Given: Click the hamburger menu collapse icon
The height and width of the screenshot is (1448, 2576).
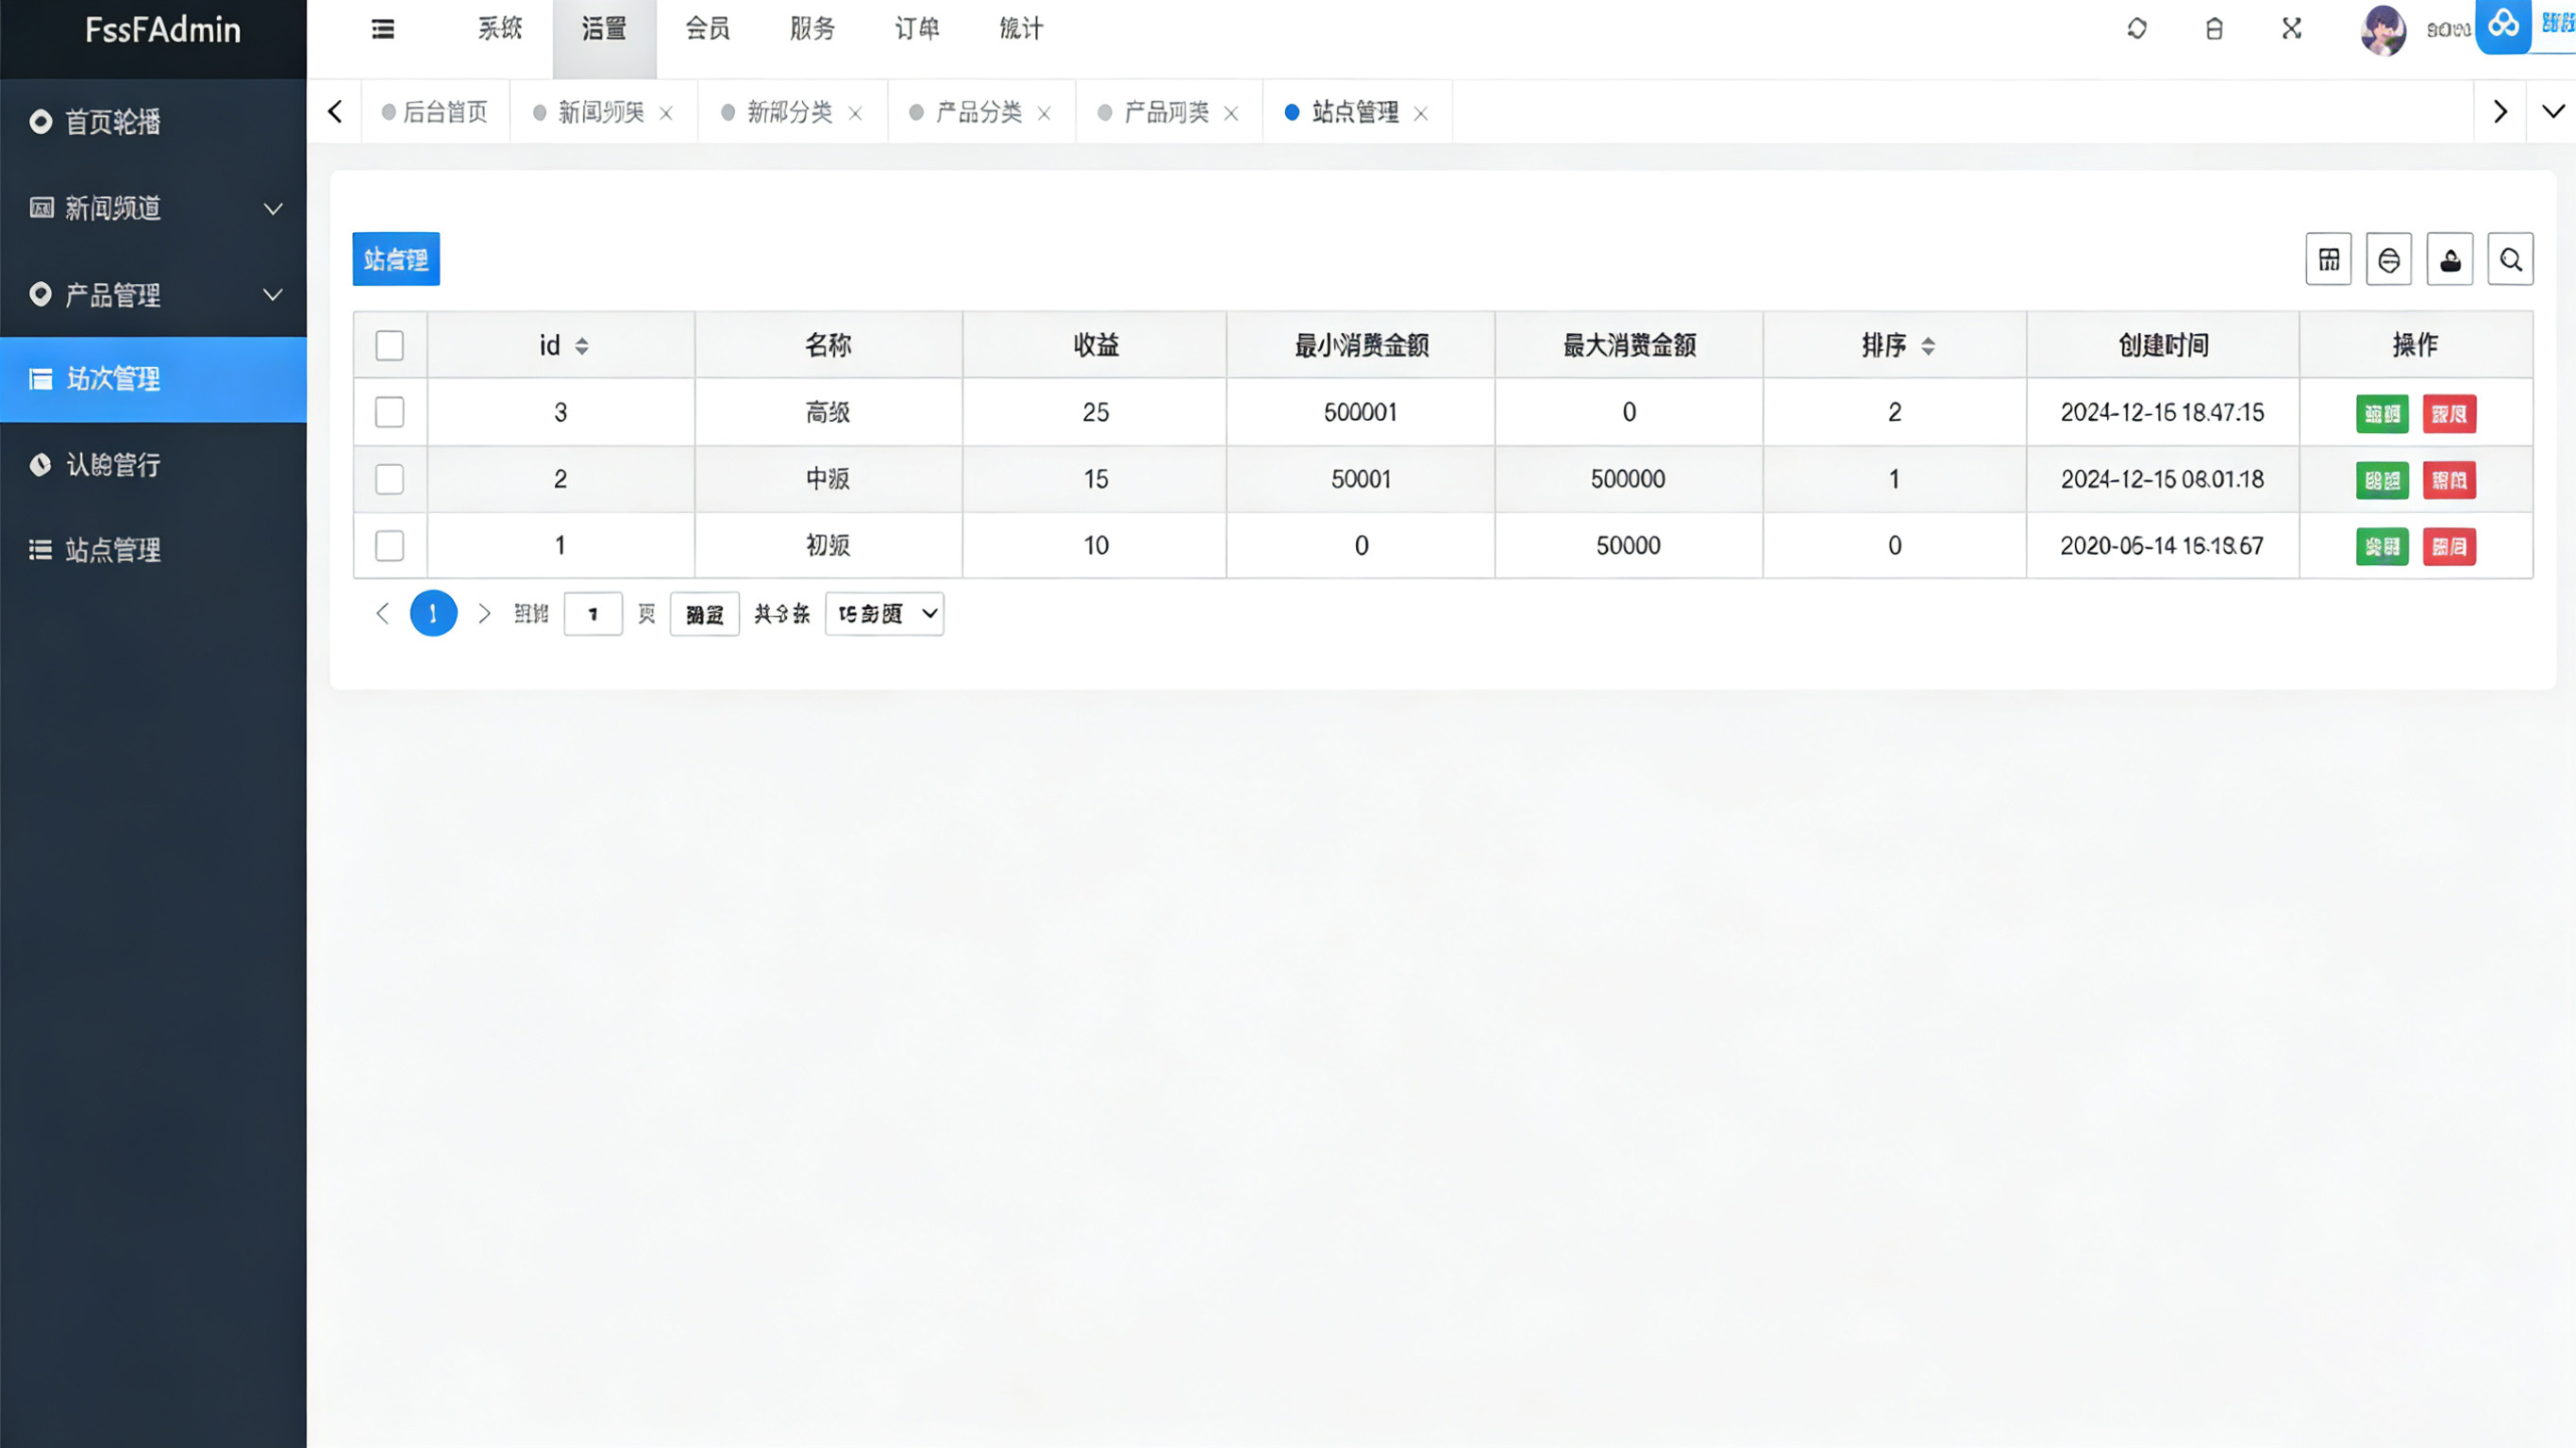Looking at the screenshot, I should pyautogui.click(x=383, y=29).
